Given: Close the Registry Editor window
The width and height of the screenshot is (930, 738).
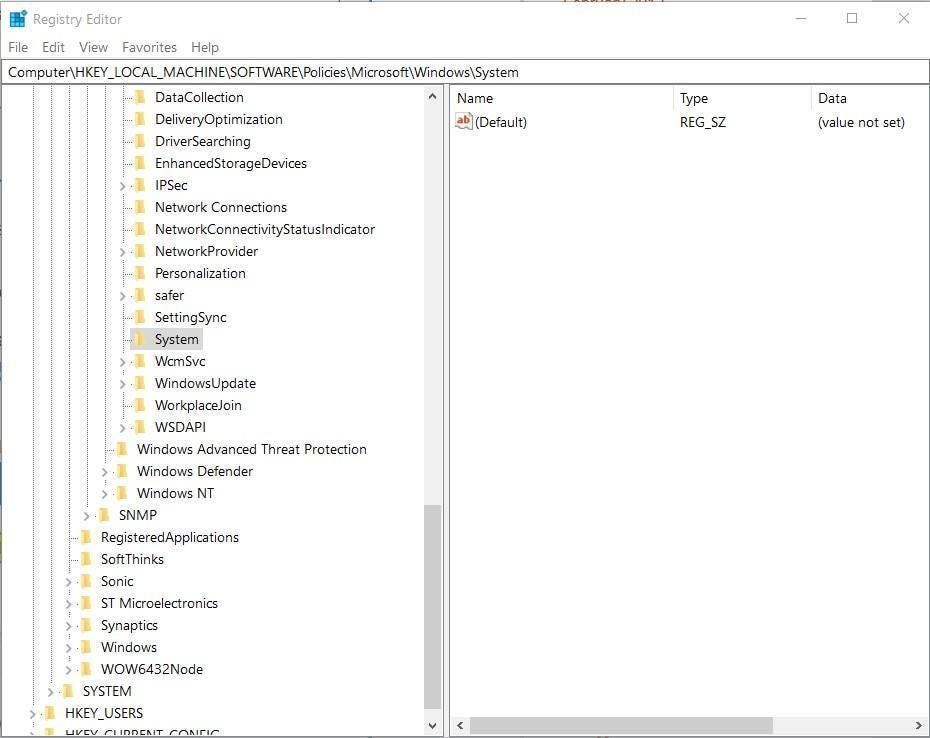Looking at the screenshot, I should point(903,18).
